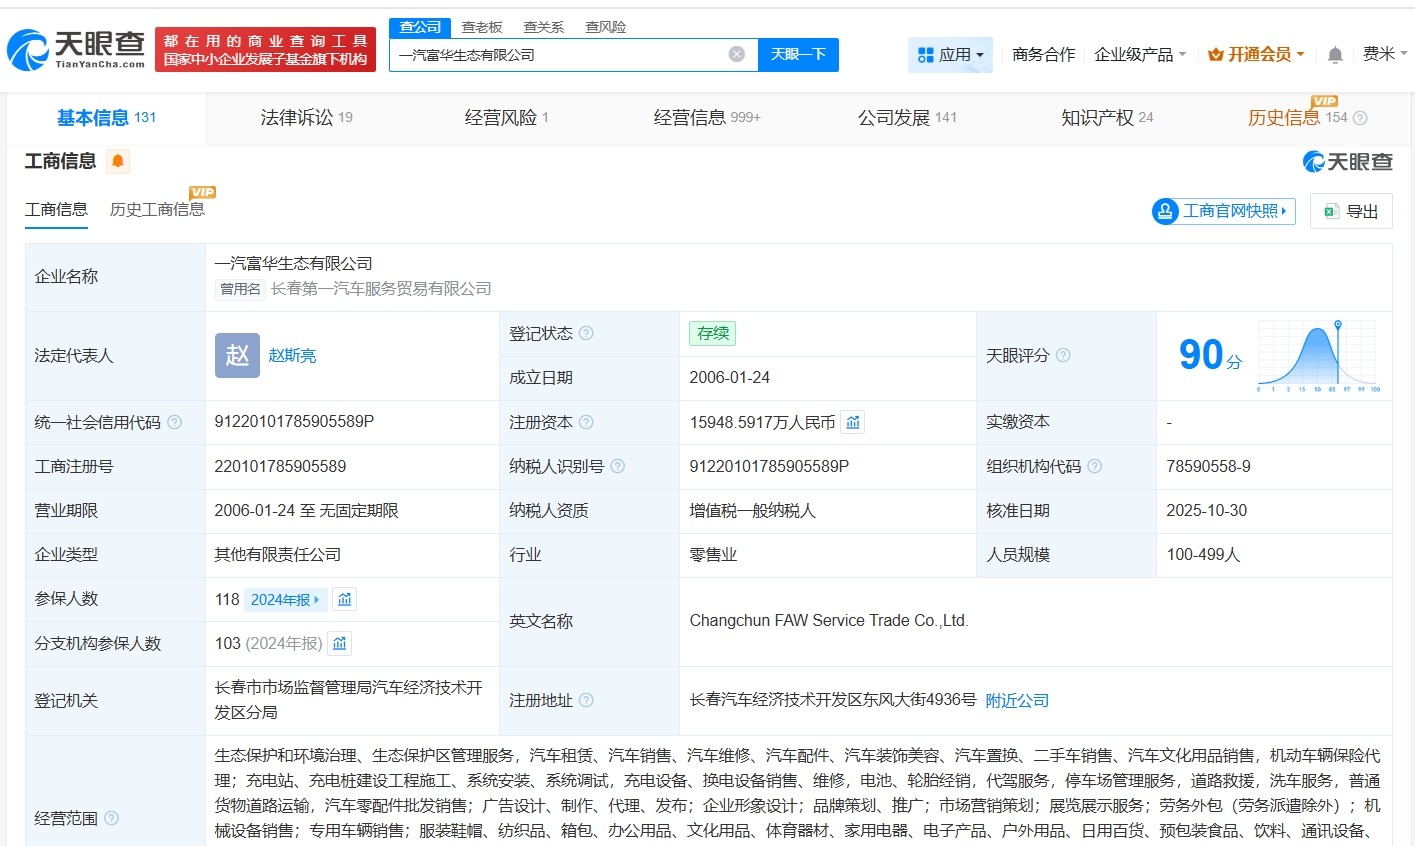Clear the search box with the X icon
The image size is (1415, 846).
pos(736,54)
